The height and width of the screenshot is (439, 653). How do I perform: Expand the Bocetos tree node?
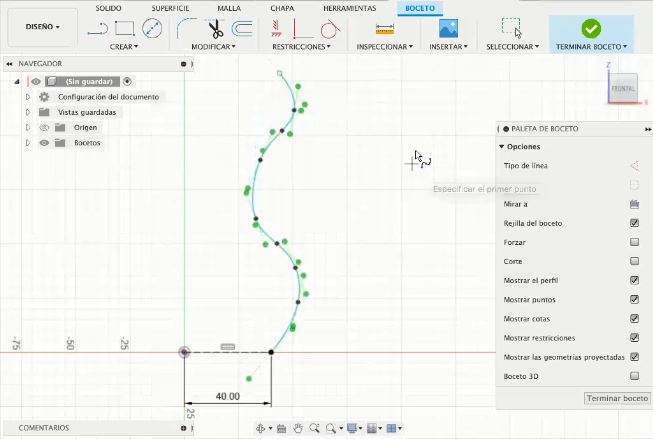(x=27, y=143)
